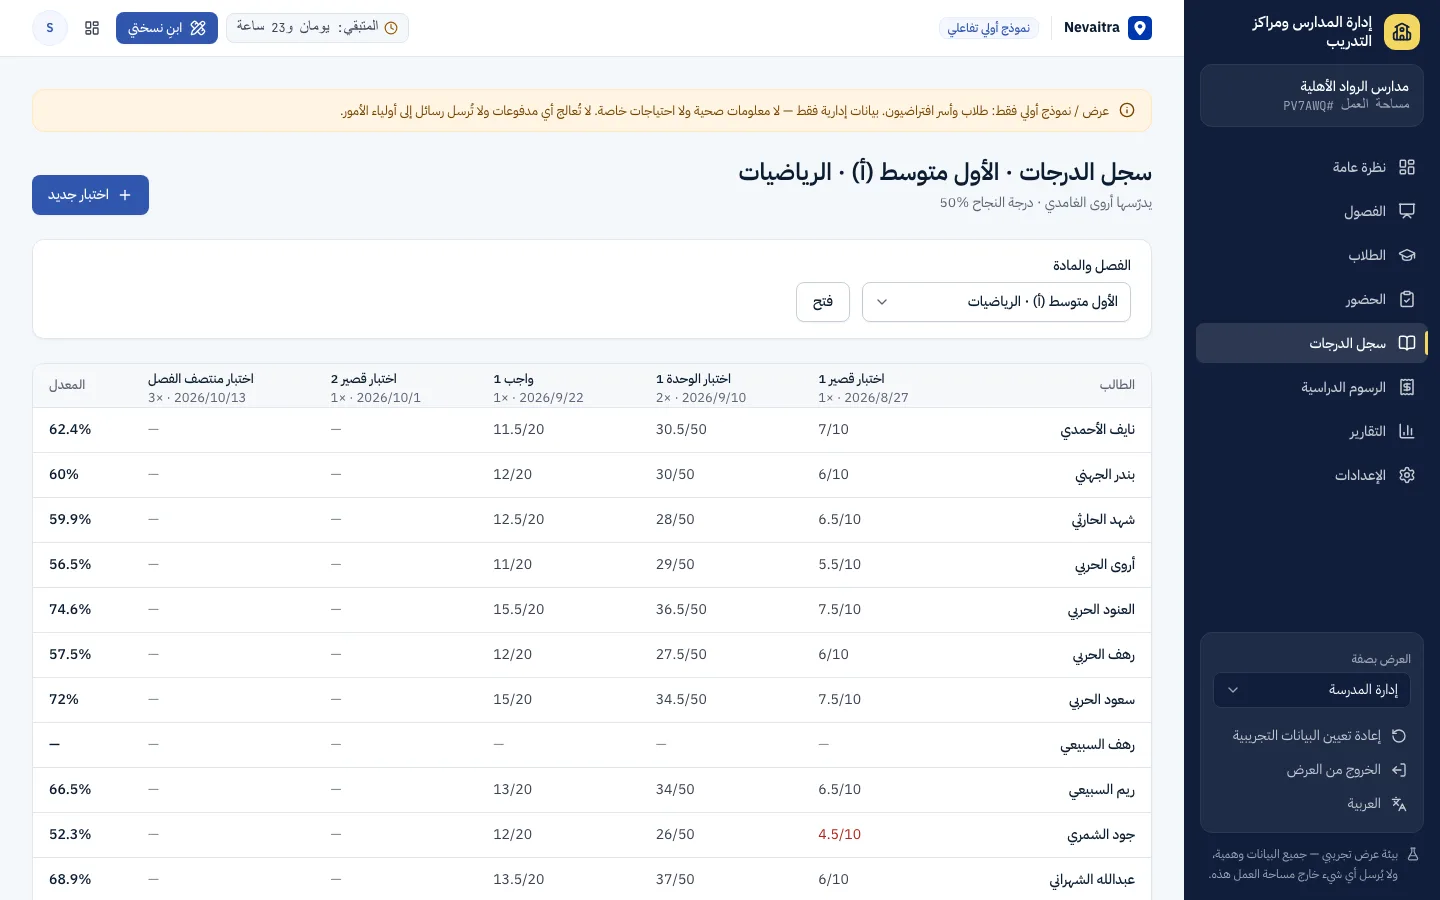Click the language translate icon
The image size is (1440, 900).
pyautogui.click(x=1399, y=804)
